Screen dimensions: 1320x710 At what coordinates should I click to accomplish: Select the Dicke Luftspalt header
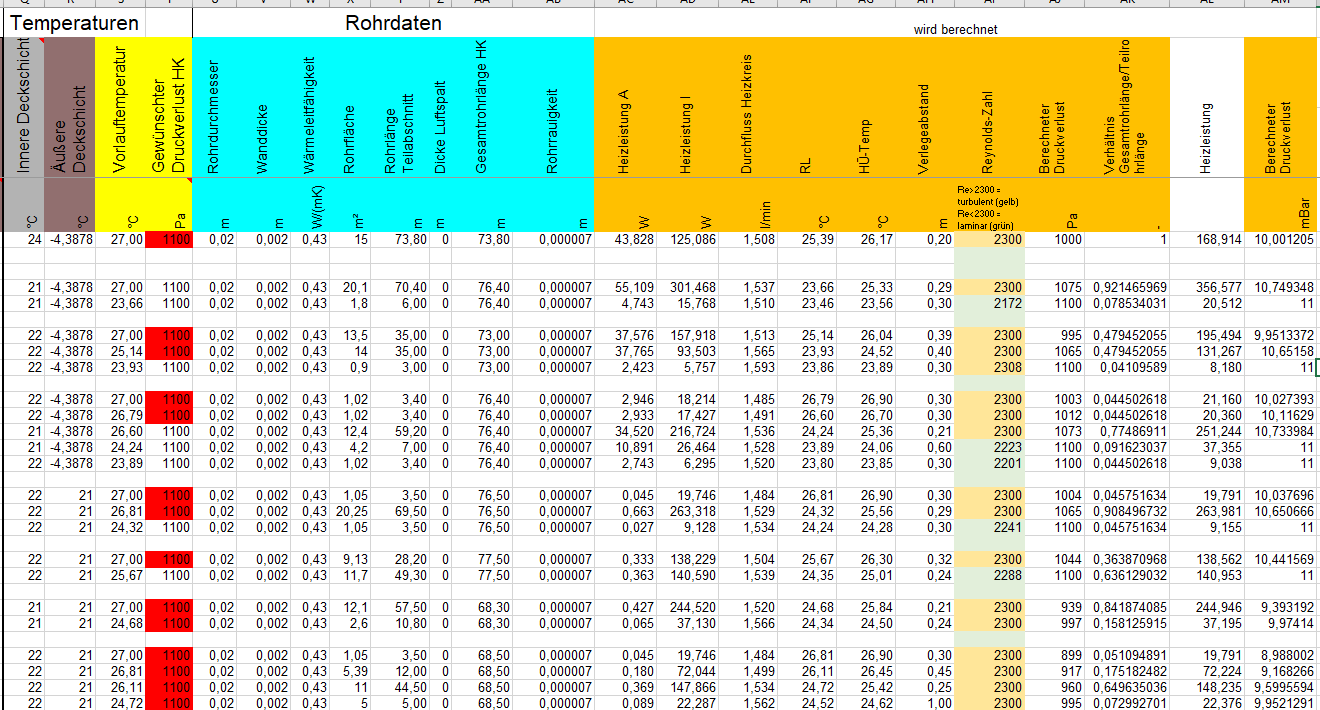(x=441, y=107)
